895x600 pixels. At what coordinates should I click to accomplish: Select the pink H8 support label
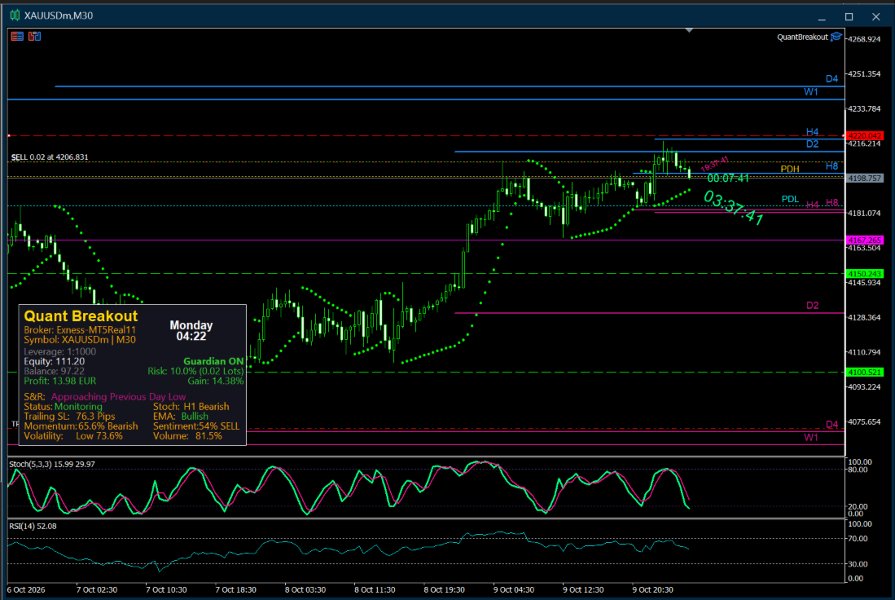click(832, 203)
